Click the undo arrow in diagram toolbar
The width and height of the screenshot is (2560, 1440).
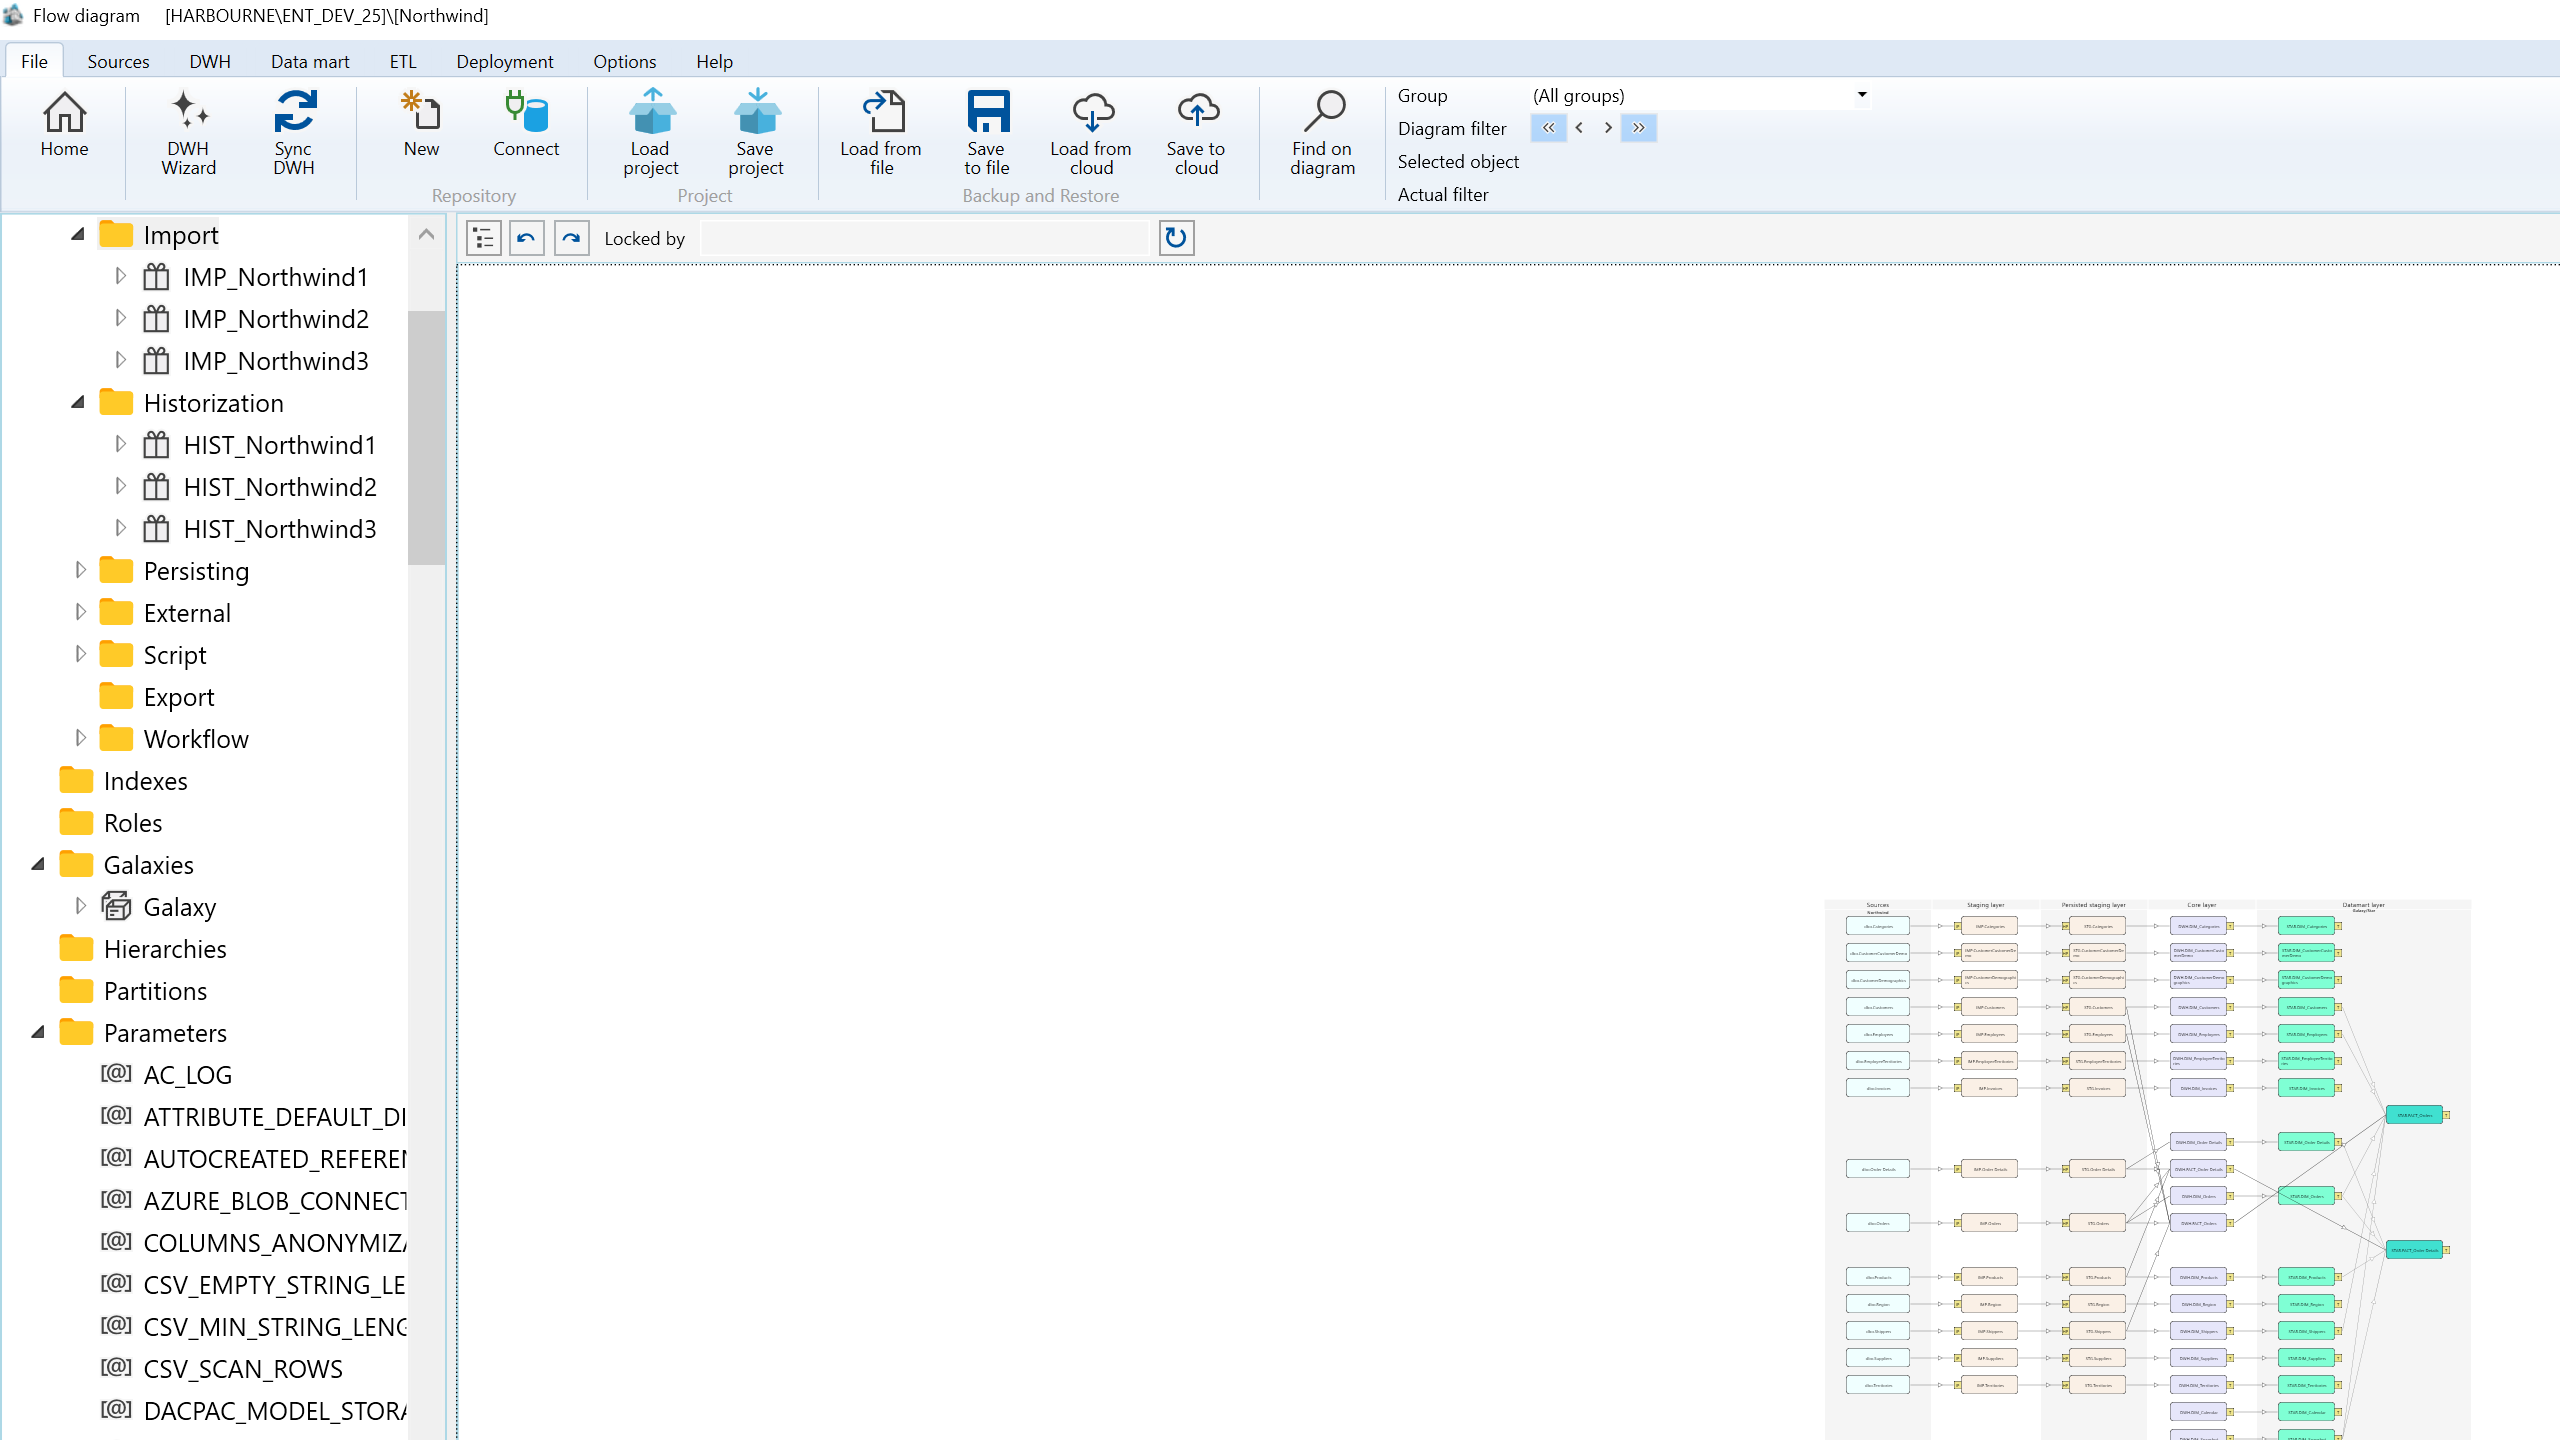pyautogui.click(x=527, y=238)
